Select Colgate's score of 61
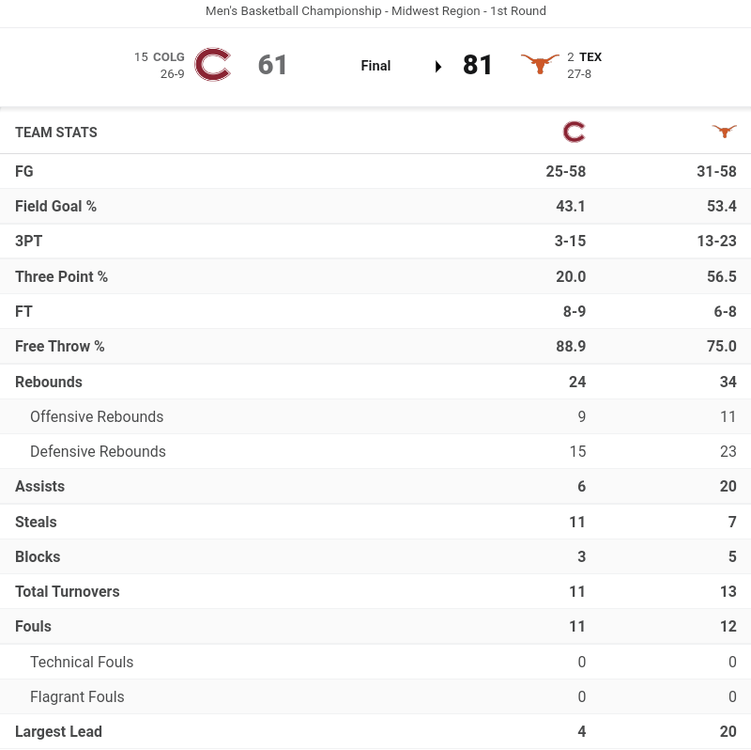The image size is (751, 750). coord(273,65)
